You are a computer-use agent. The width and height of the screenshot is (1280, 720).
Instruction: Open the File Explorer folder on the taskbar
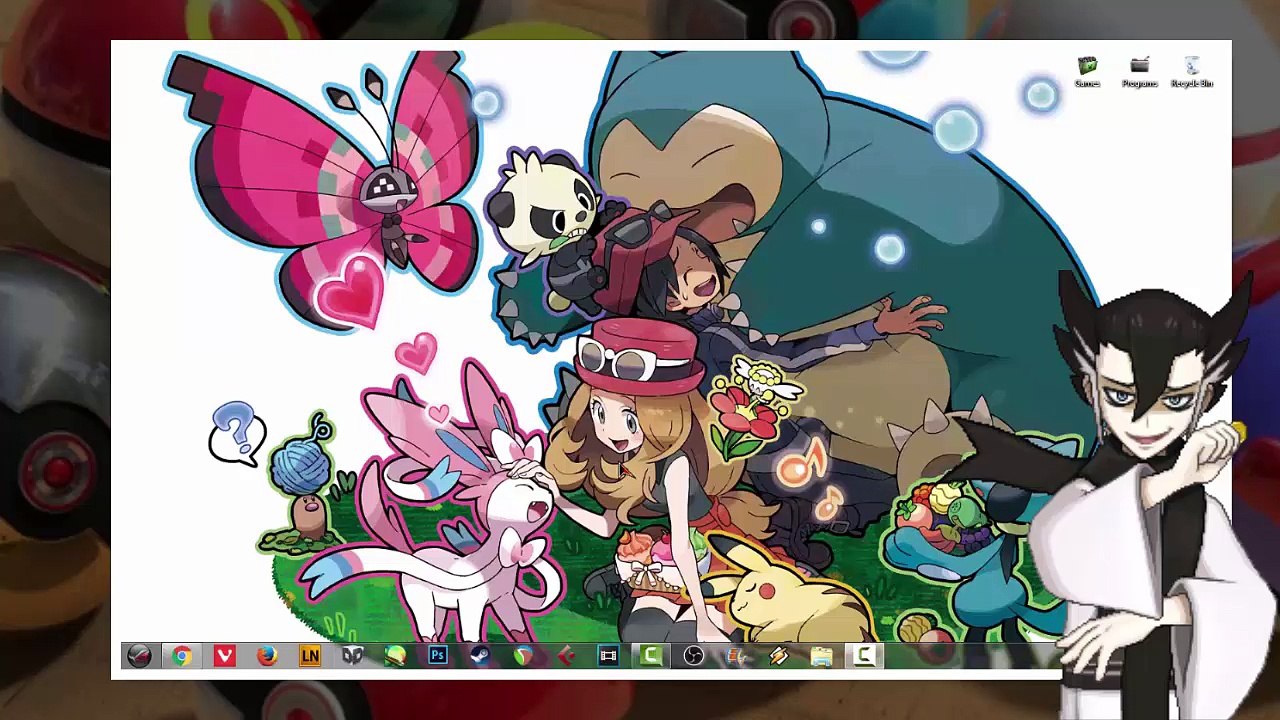tap(822, 656)
